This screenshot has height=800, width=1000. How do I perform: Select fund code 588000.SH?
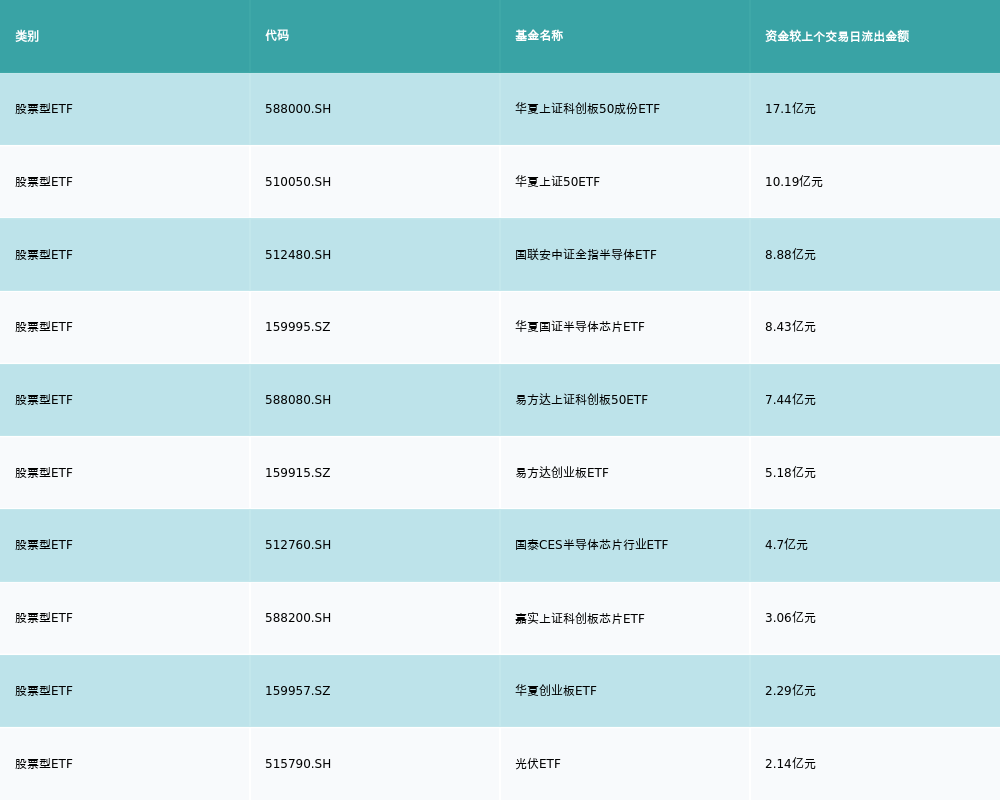click(298, 109)
